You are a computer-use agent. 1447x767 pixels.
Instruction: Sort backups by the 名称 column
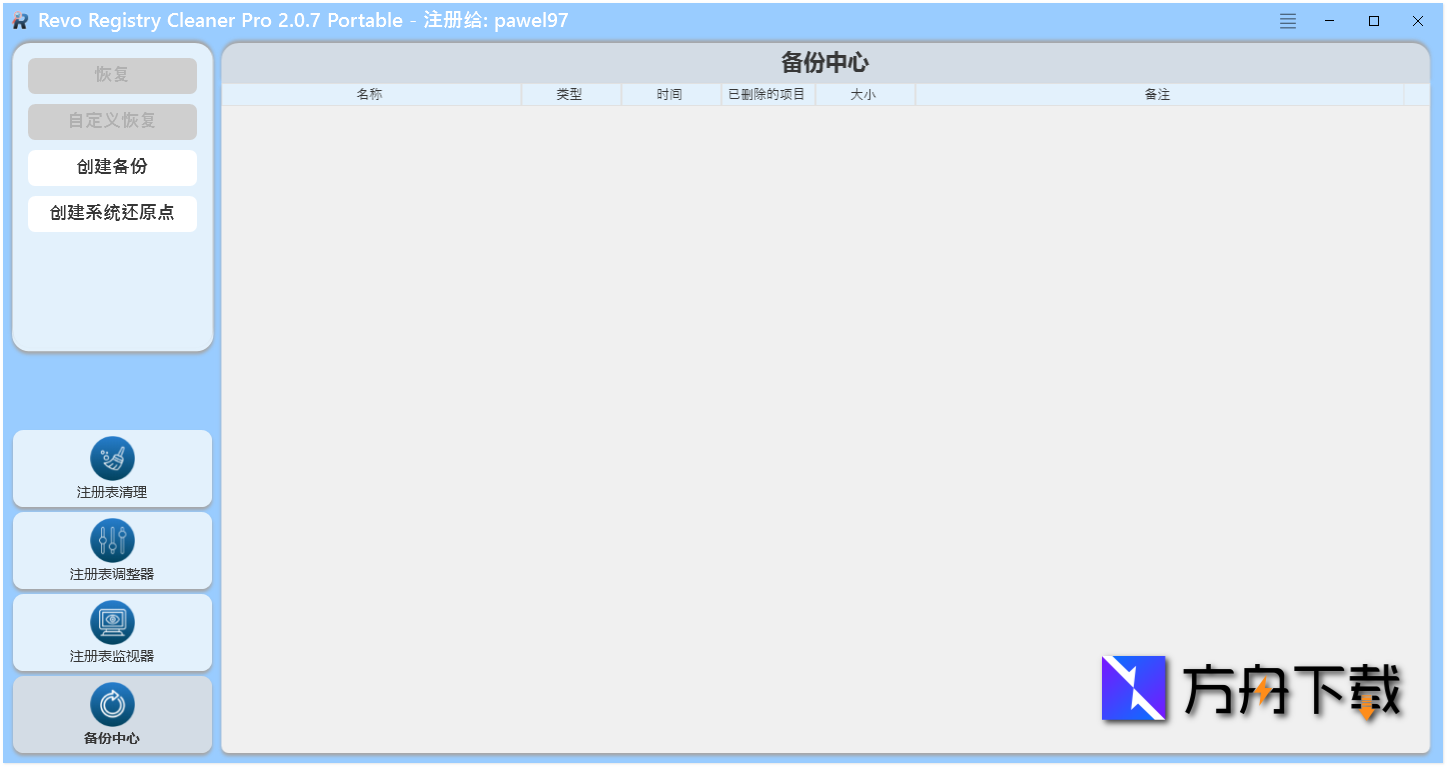[370, 94]
